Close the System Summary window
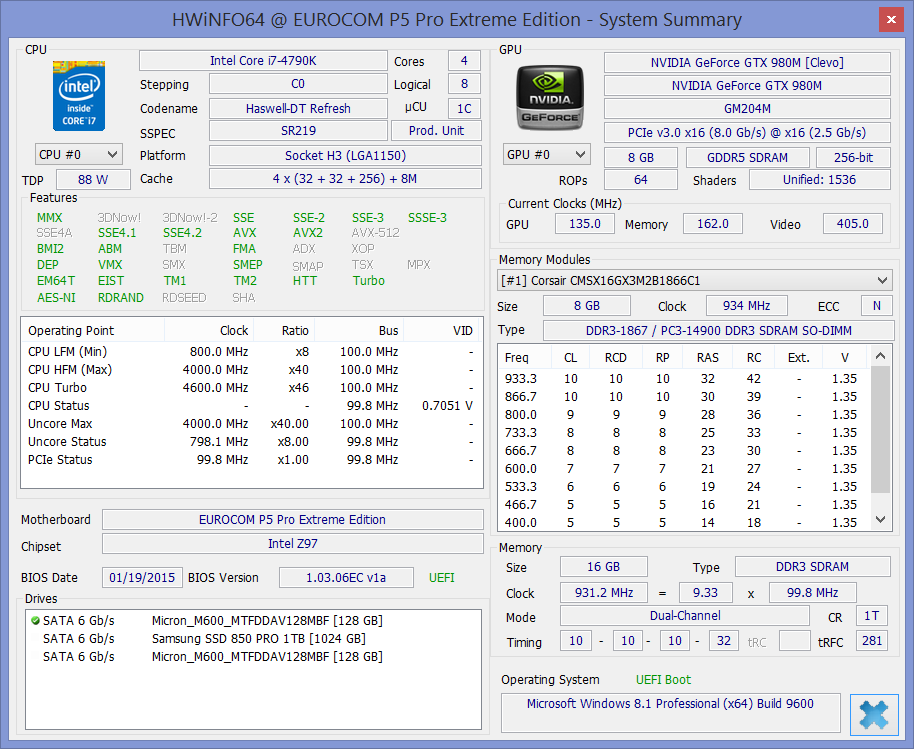The width and height of the screenshot is (914, 749). tap(891, 19)
